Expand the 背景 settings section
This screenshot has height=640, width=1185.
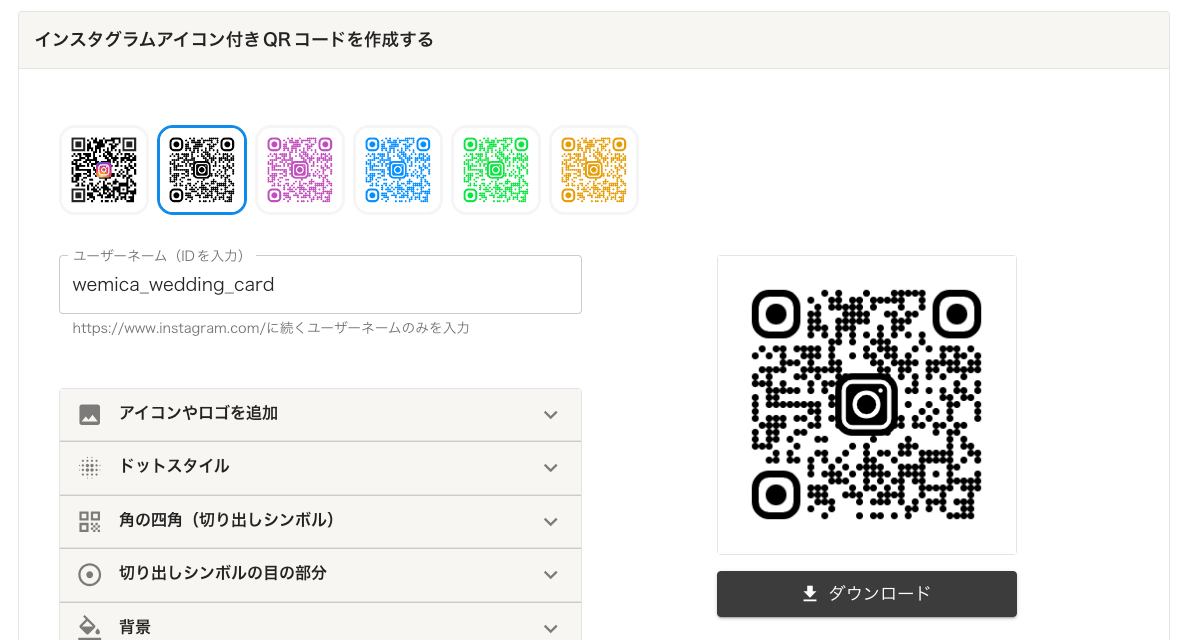(x=320, y=627)
